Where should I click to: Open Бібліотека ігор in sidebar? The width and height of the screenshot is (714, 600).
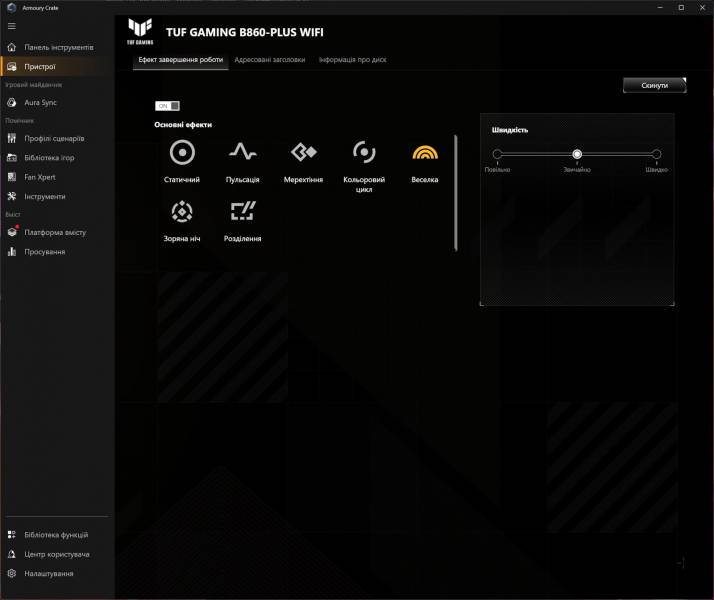click(x=55, y=158)
